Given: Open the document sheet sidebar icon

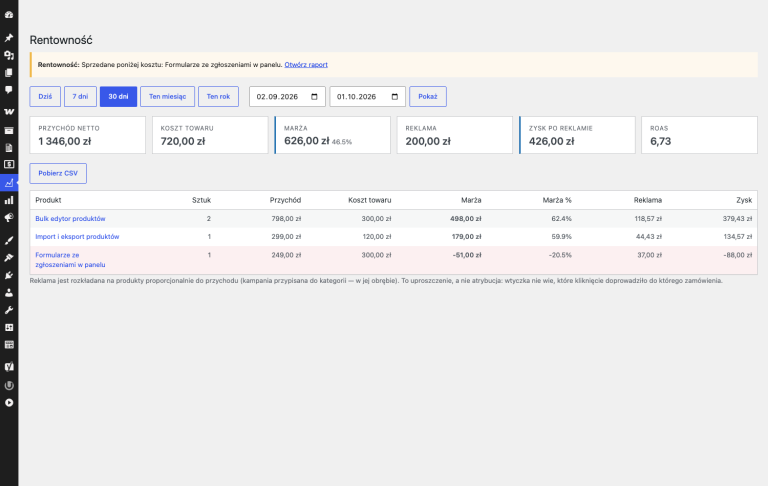Looking at the screenshot, I should tap(9, 147).
